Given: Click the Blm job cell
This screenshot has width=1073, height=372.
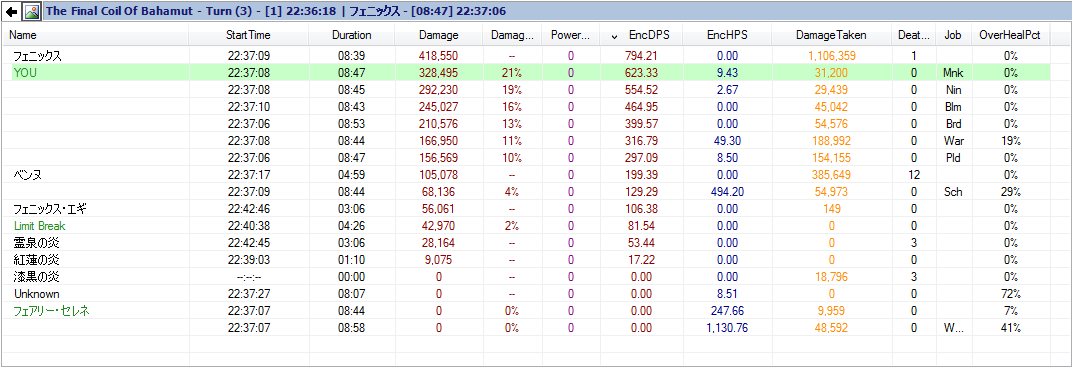Looking at the screenshot, I should (953, 107).
